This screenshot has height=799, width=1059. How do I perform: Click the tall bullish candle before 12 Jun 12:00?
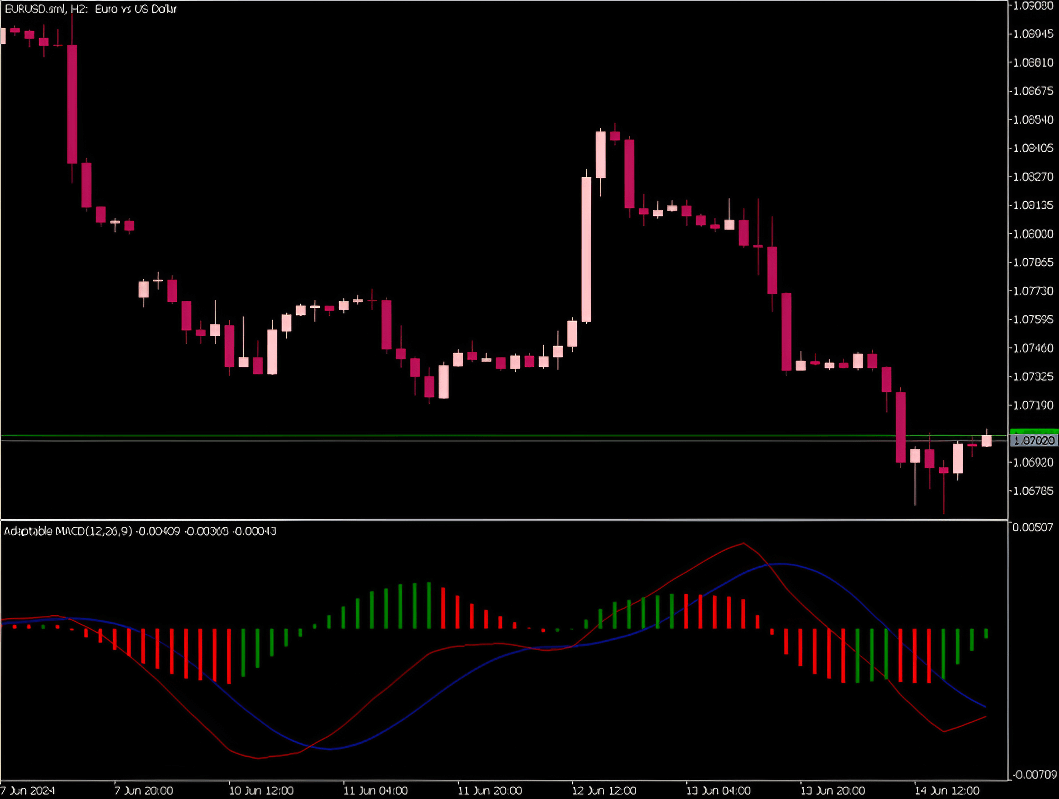(x=587, y=249)
